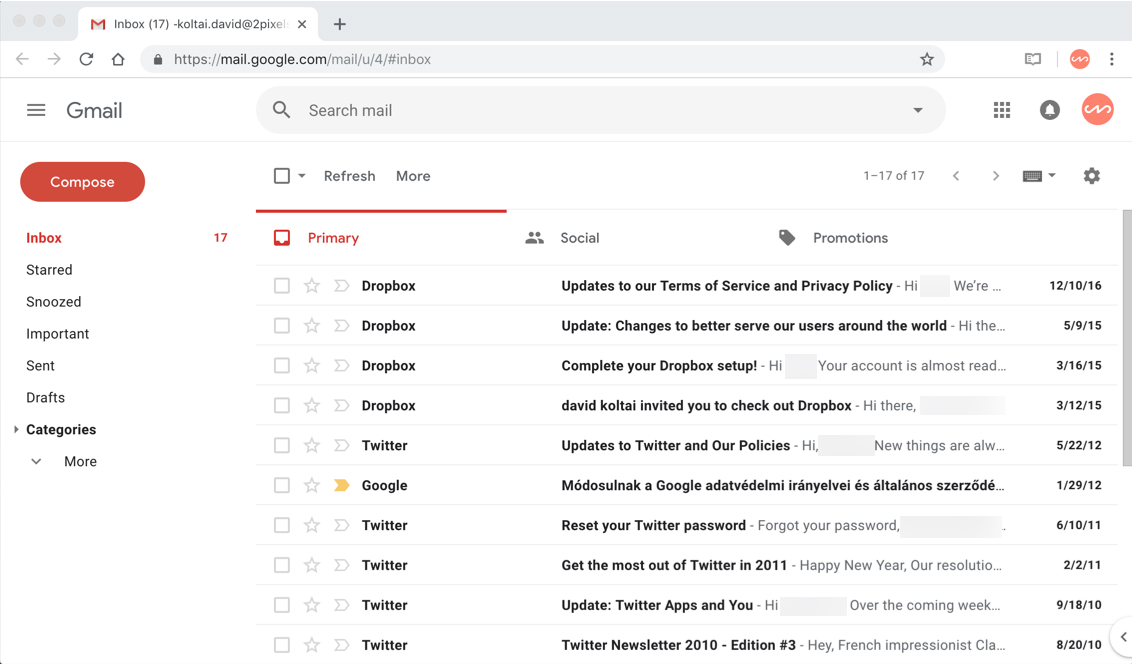The image size is (1133, 664).
Task: Open the Drafts folder
Action: coord(45,397)
